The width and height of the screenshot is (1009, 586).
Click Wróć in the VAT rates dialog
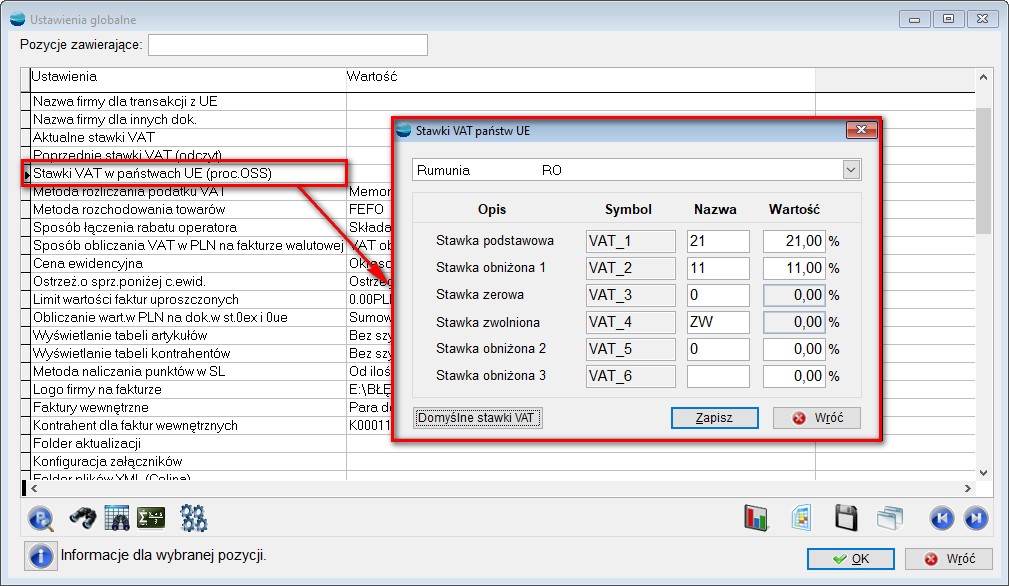[x=816, y=418]
